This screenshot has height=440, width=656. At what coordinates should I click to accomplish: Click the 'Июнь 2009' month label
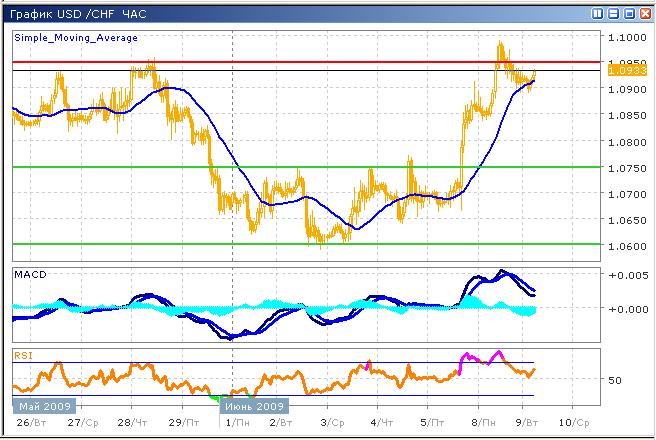click(256, 406)
